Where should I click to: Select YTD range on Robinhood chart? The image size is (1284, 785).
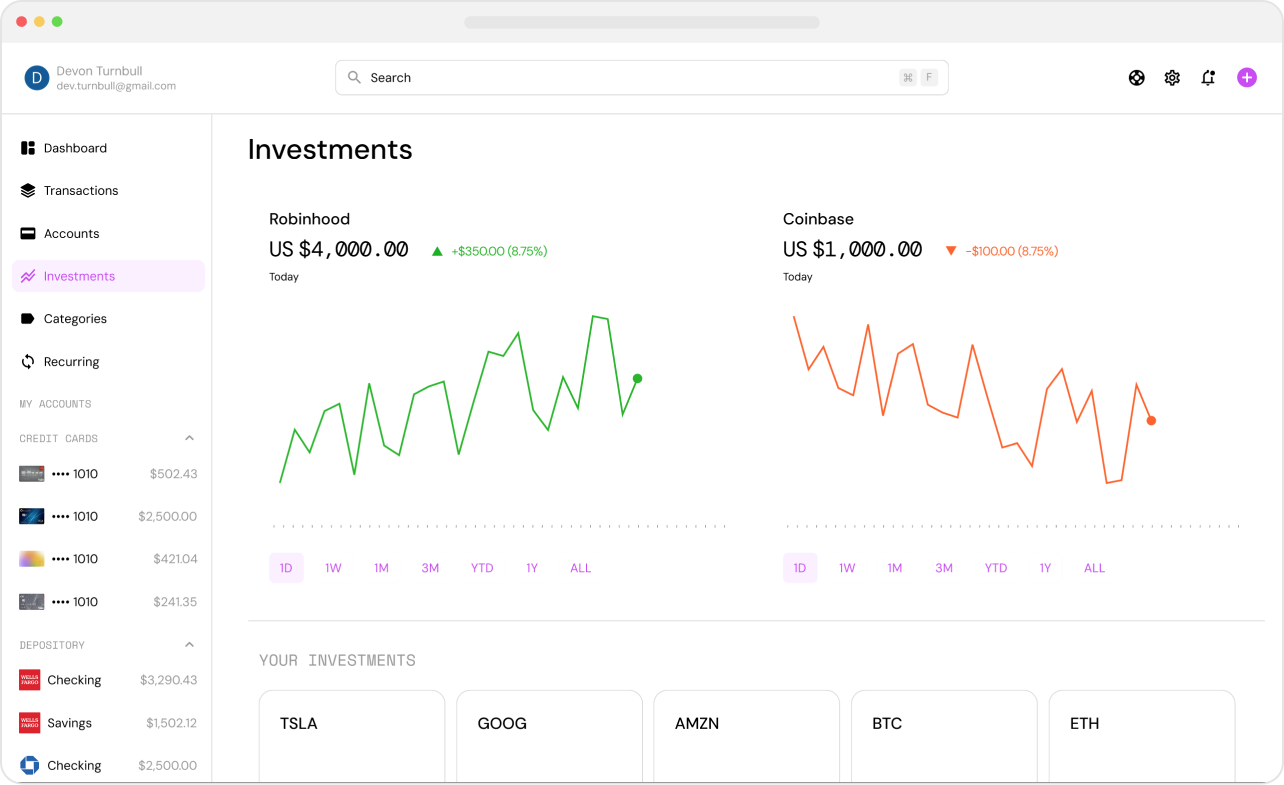click(482, 568)
